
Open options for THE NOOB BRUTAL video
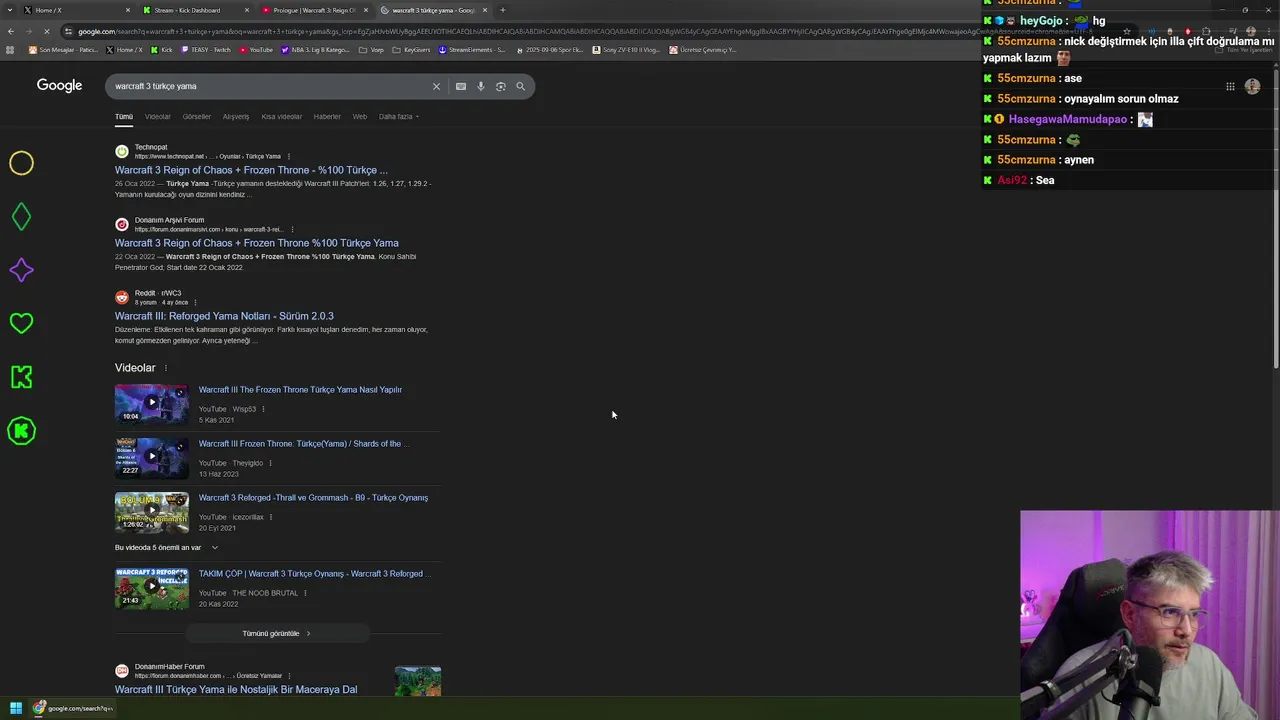point(305,593)
